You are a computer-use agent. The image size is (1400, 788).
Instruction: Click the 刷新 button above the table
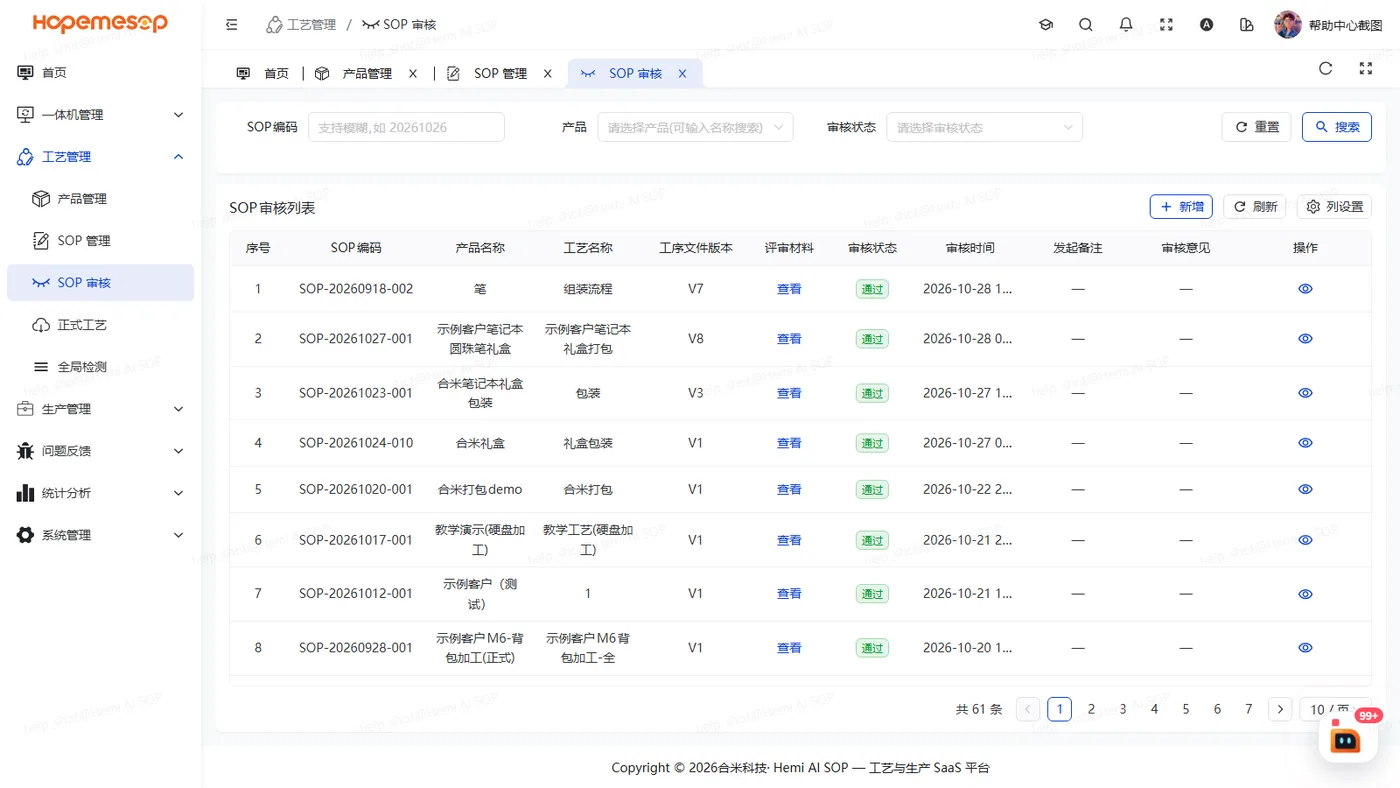pos(1255,207)
